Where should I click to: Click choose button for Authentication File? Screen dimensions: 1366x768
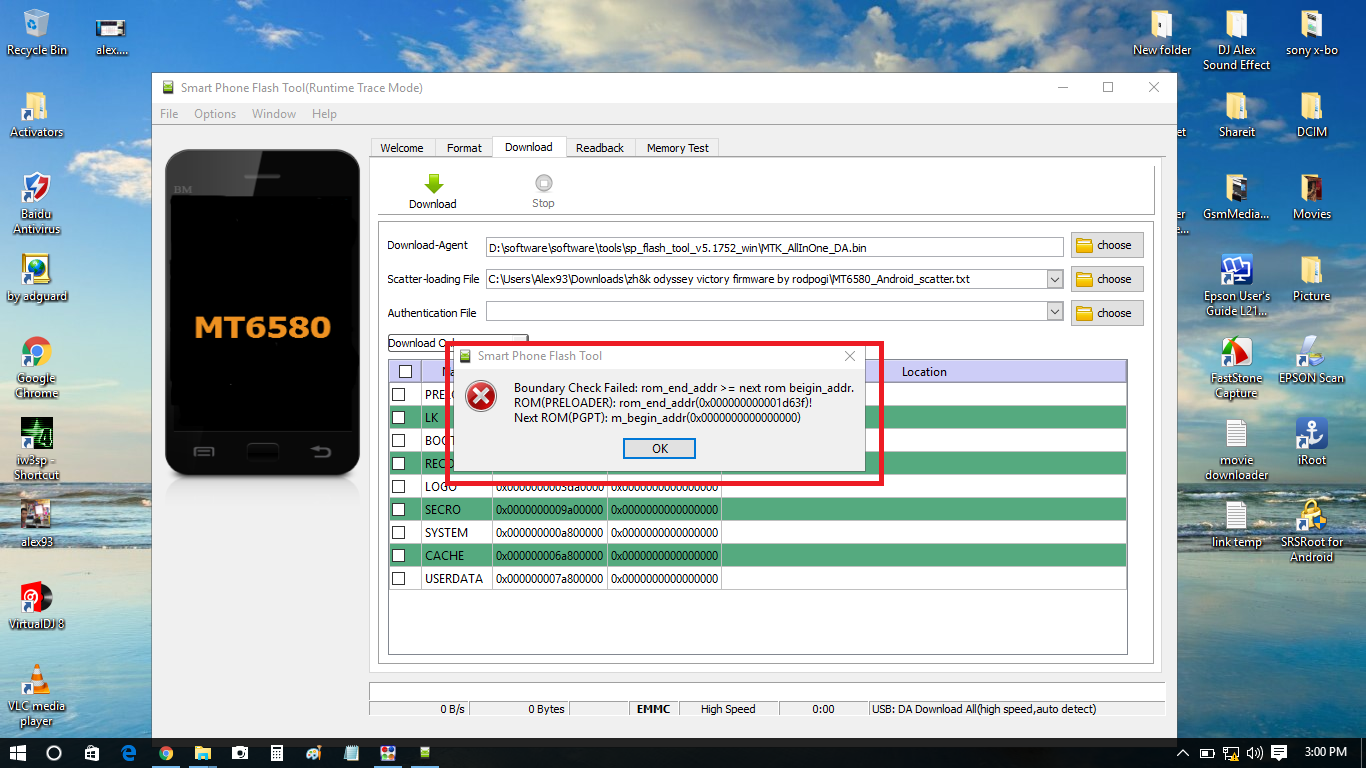(x=1107, y=313)
